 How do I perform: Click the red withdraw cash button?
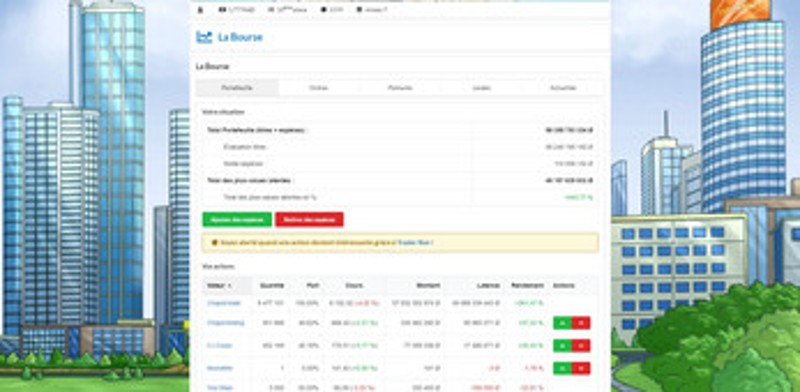coord(309,219)
